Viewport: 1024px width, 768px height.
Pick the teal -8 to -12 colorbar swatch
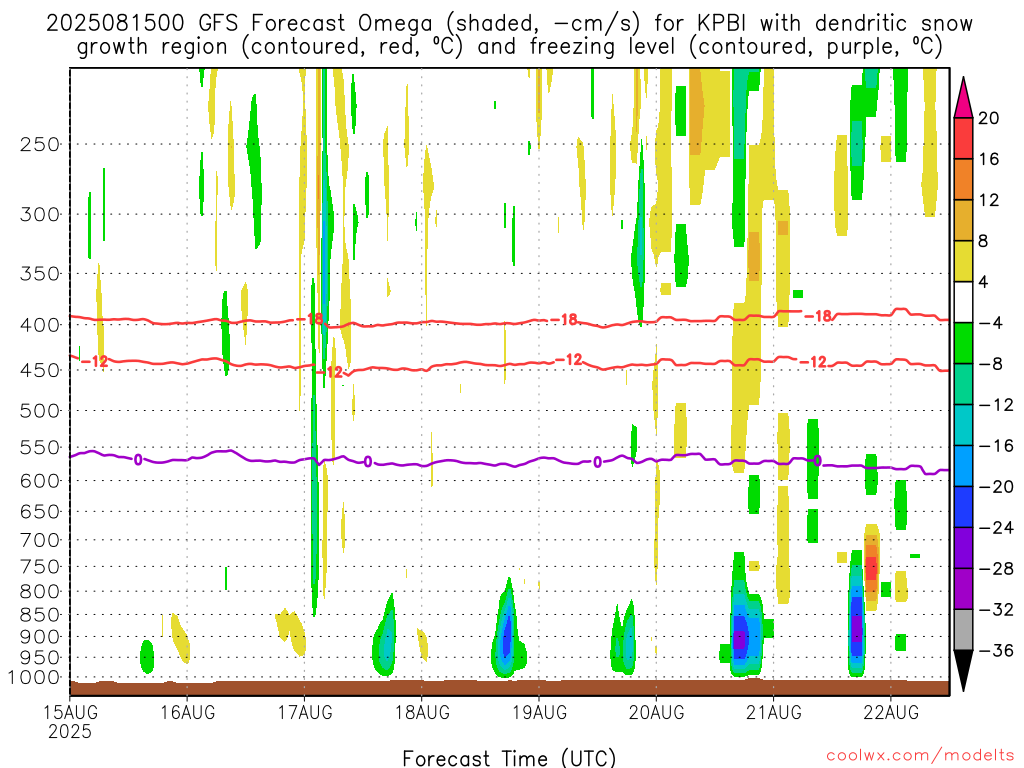[x=963, y=384]
